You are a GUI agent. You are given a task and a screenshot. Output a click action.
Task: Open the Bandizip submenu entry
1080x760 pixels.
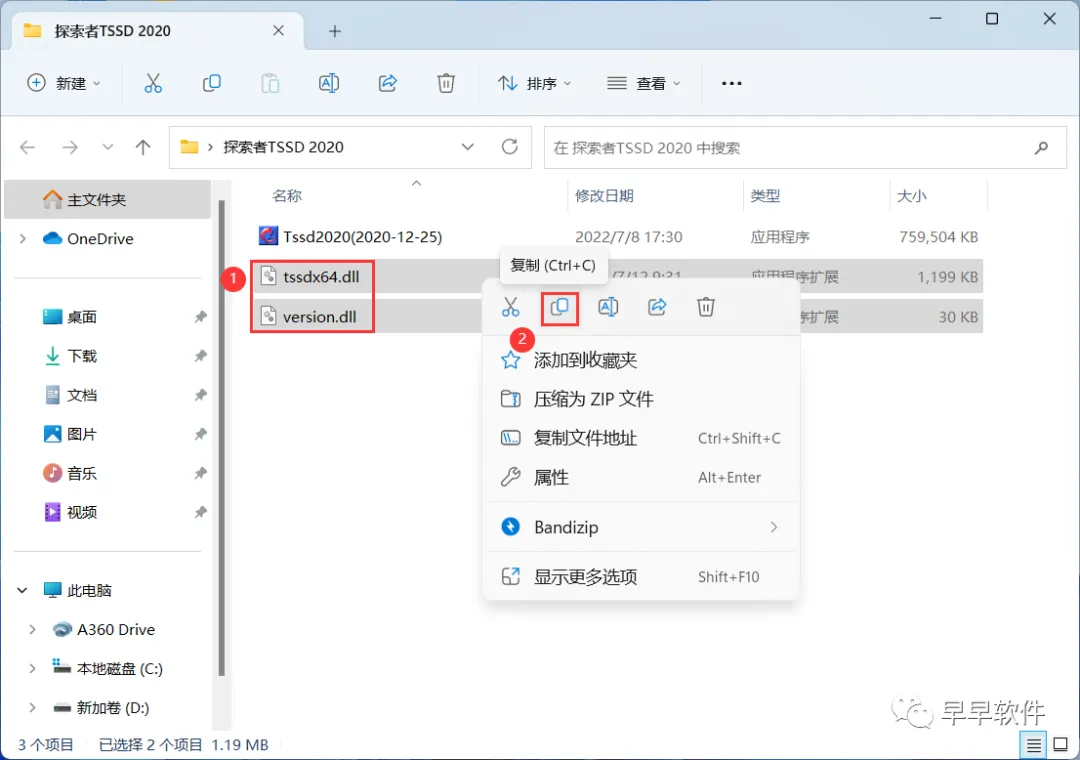[x=641, y=527]
